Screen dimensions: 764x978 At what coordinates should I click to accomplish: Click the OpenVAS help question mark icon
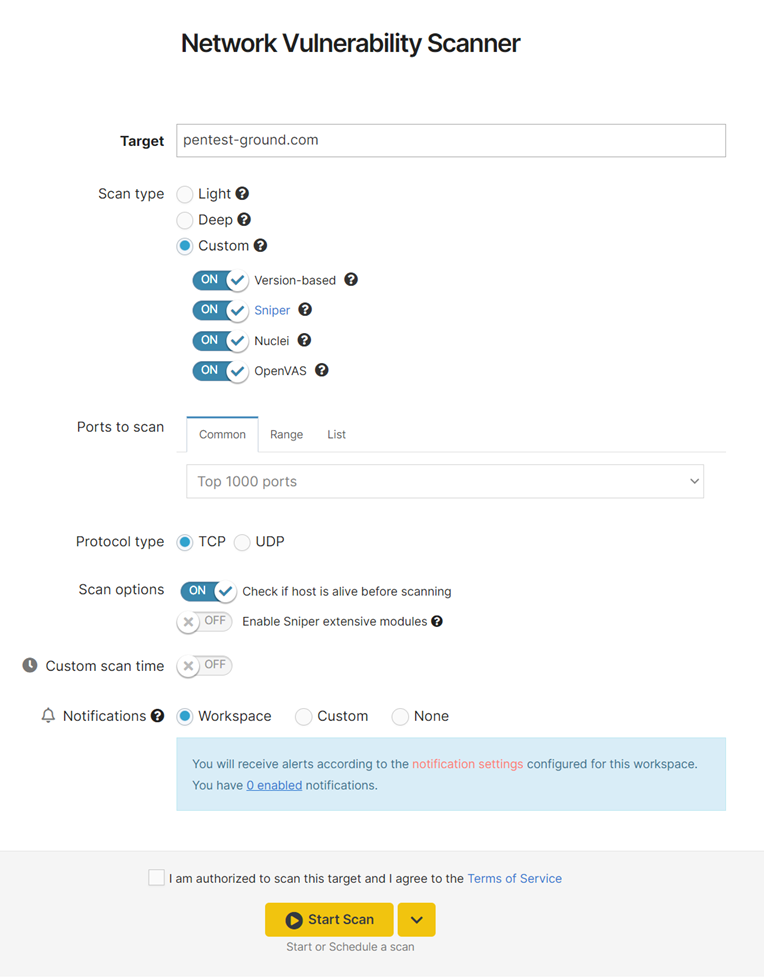(x=322, y=370)
